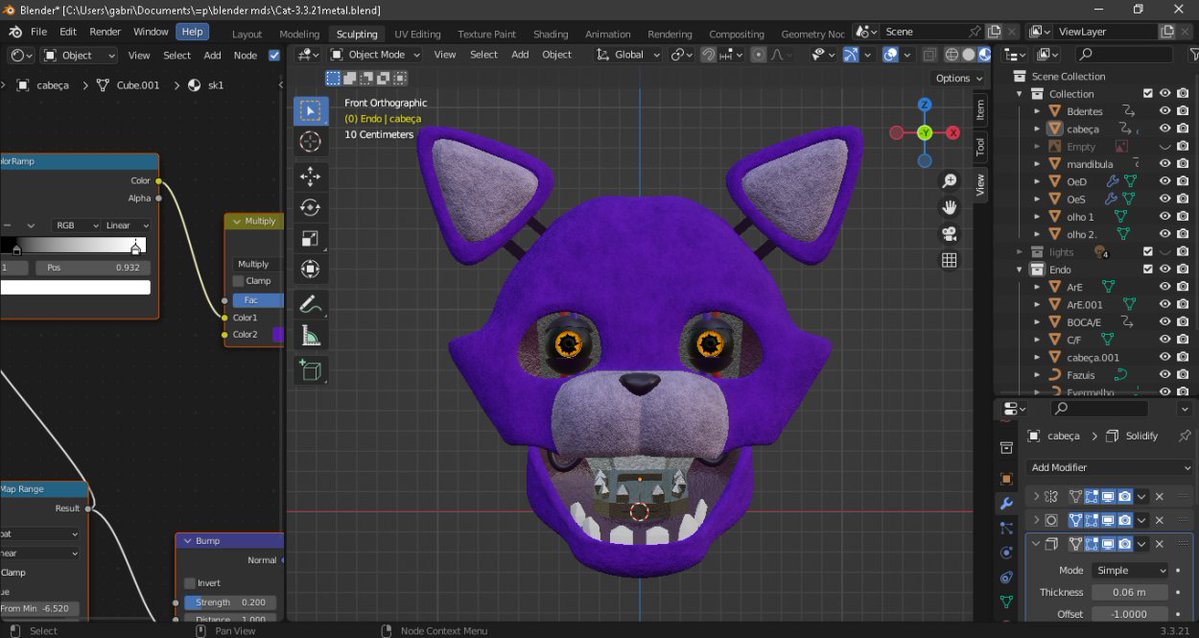
Task: Click the blue Z axis gizmo ball
Action: (x=924, y=105)
